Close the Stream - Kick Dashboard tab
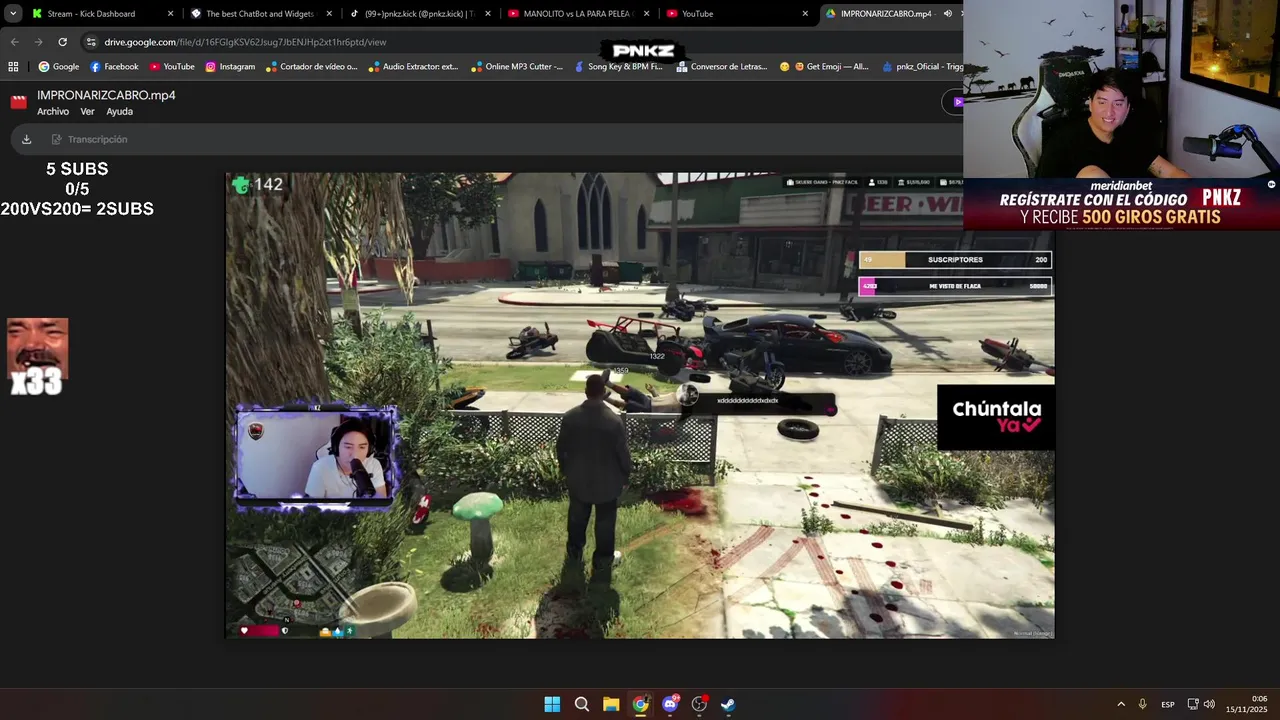 pyautogui.click(x=170, y=14)
